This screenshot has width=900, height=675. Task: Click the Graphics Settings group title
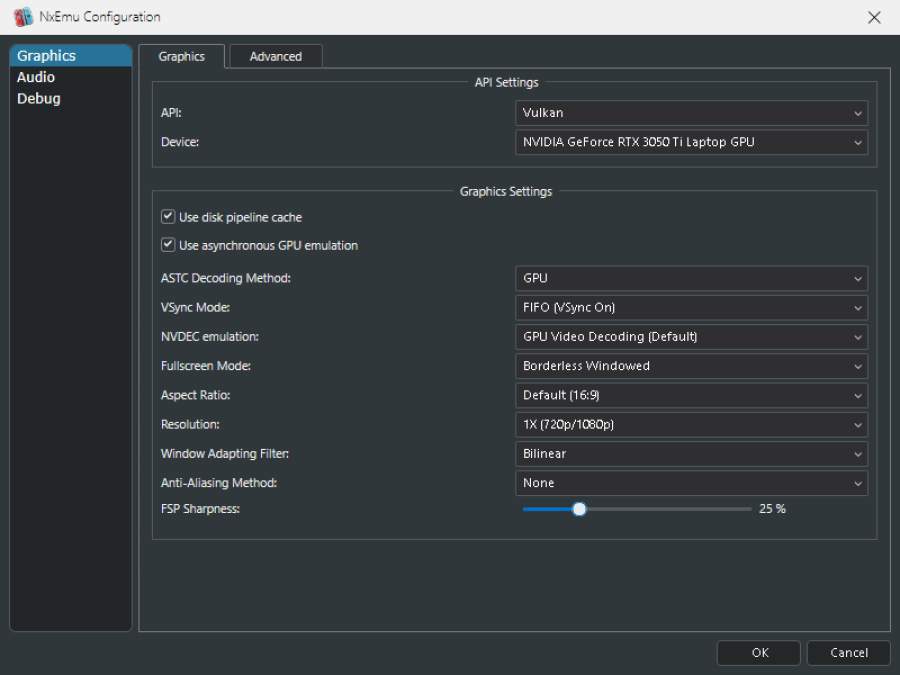click(506, 192)
